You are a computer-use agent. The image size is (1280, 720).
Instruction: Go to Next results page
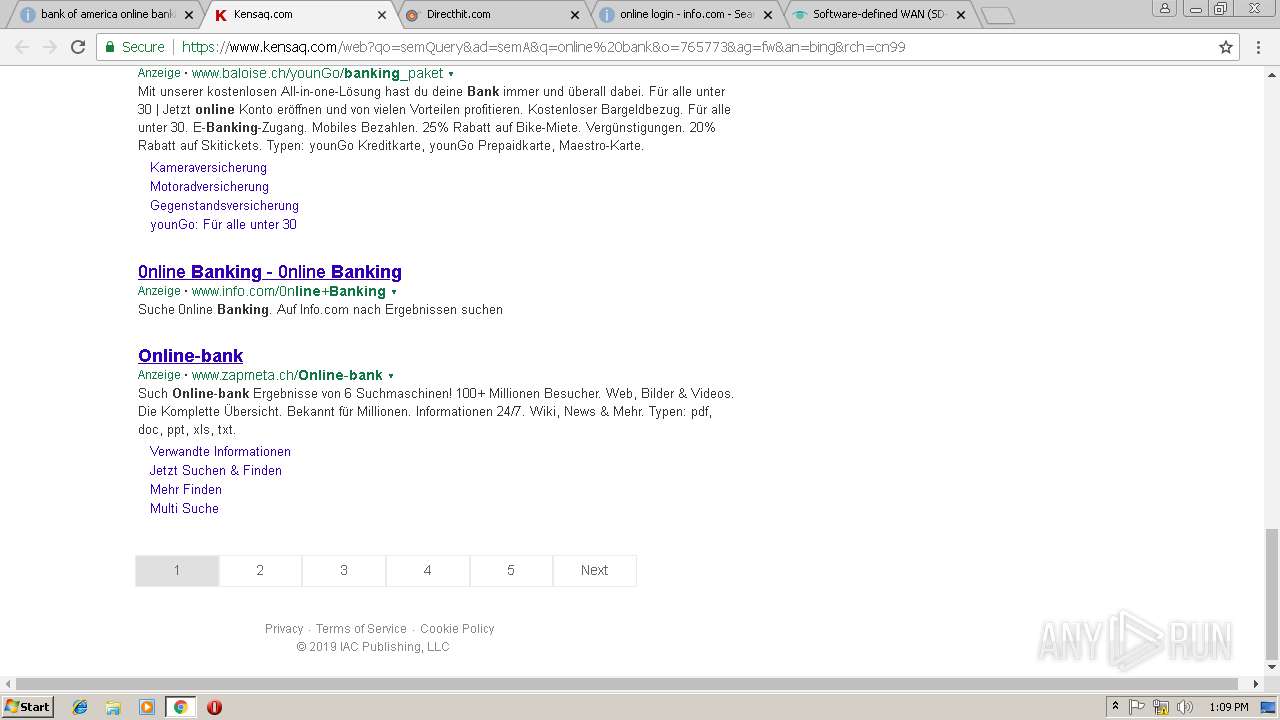[x=594, y=570]
